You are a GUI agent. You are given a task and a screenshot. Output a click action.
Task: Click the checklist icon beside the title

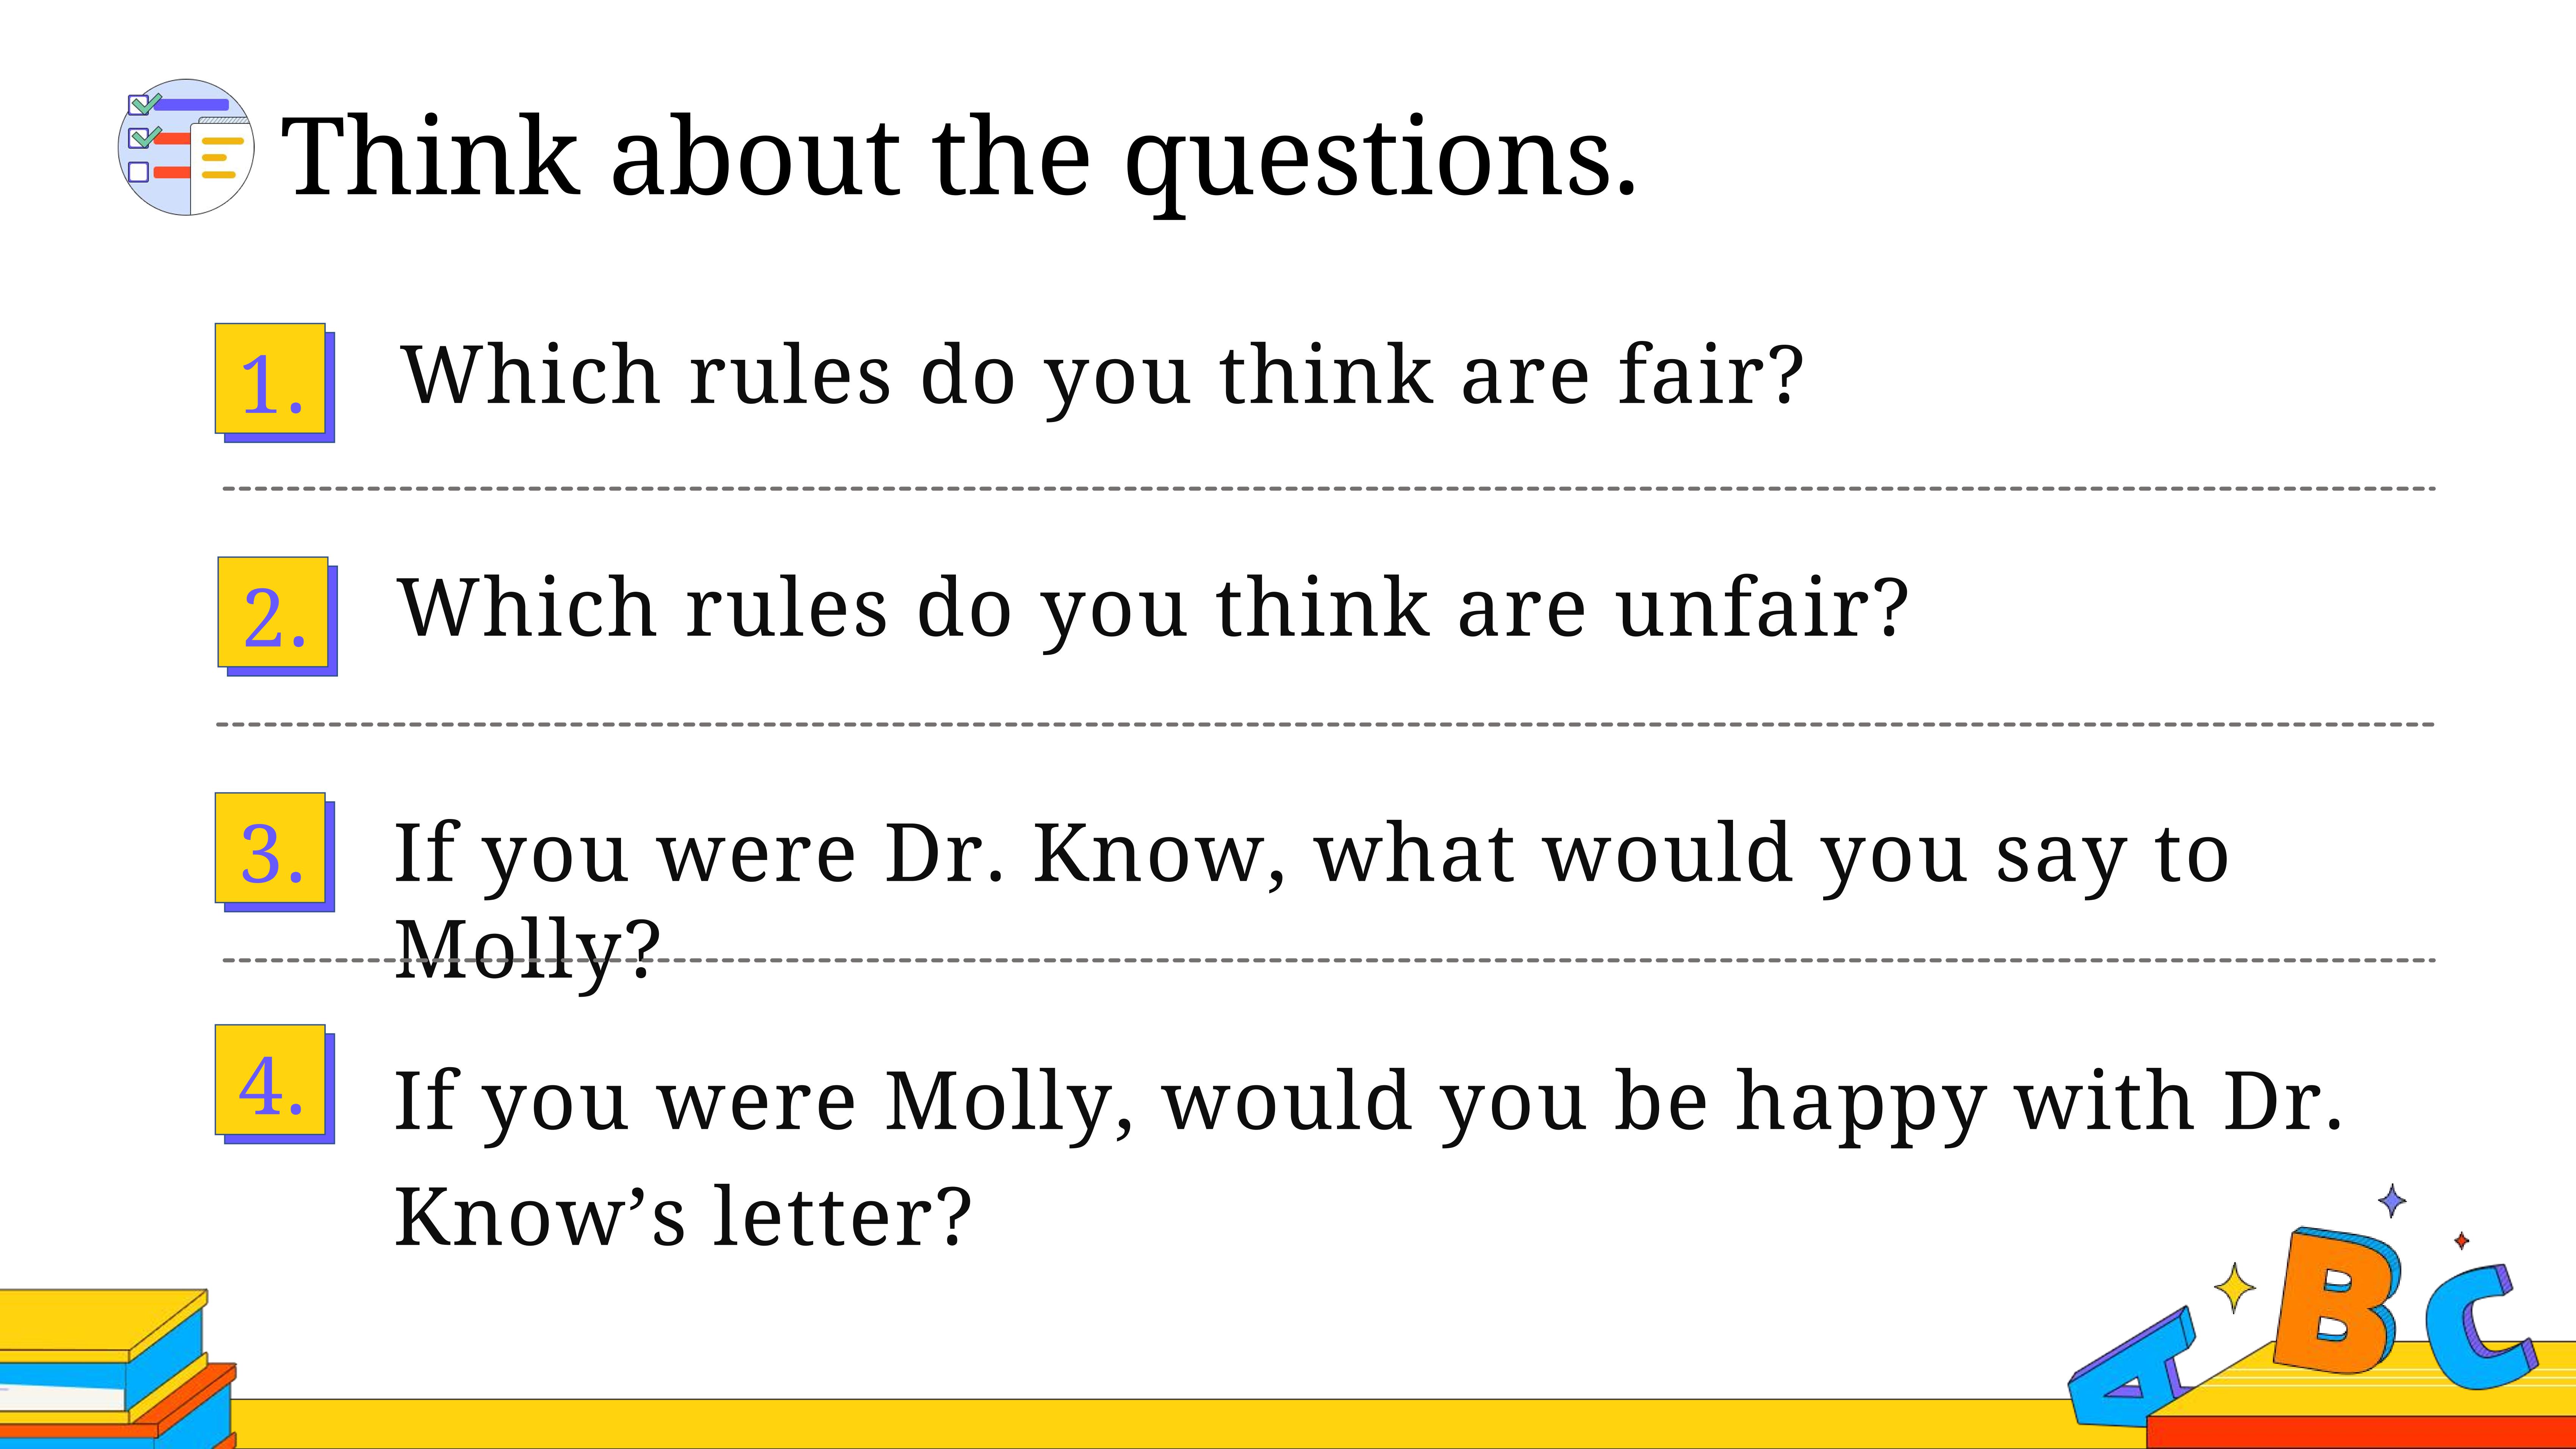[x=186, y=147]
